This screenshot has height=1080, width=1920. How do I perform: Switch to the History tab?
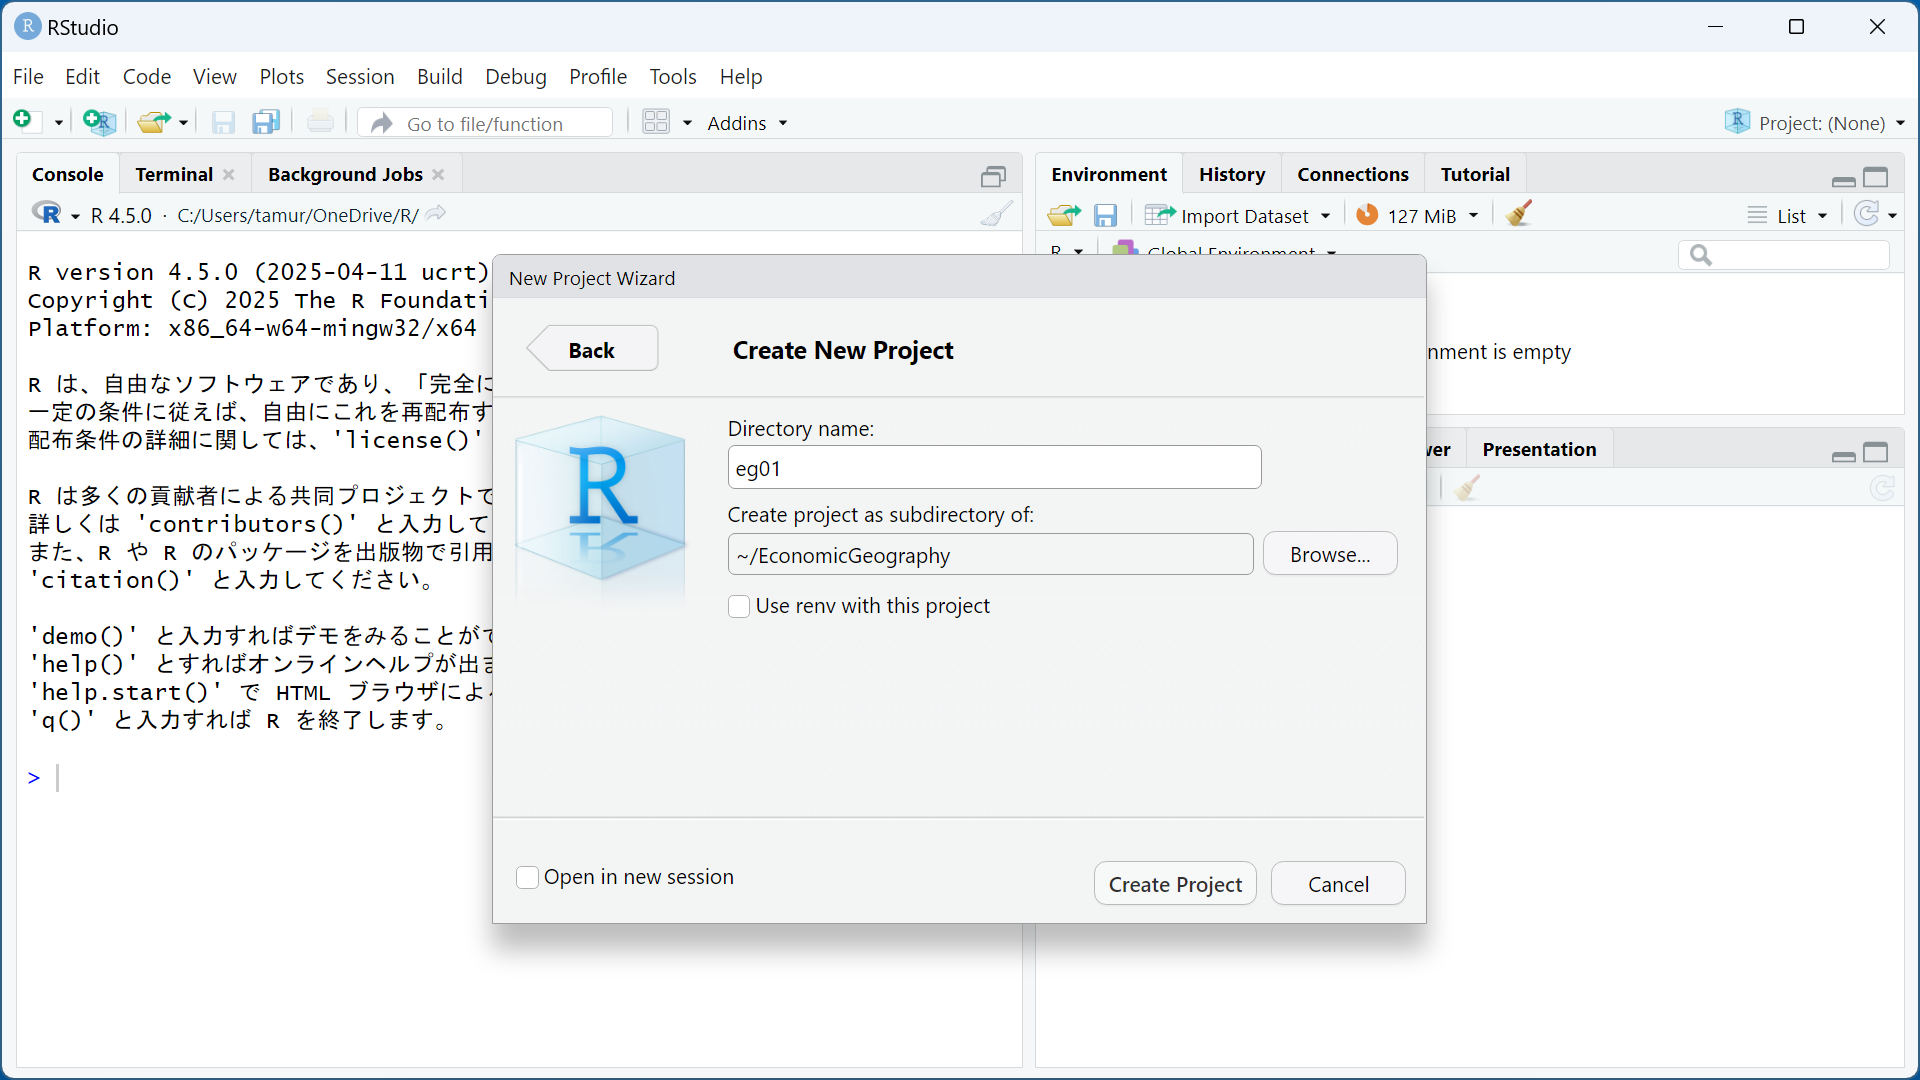[1231, 174]
